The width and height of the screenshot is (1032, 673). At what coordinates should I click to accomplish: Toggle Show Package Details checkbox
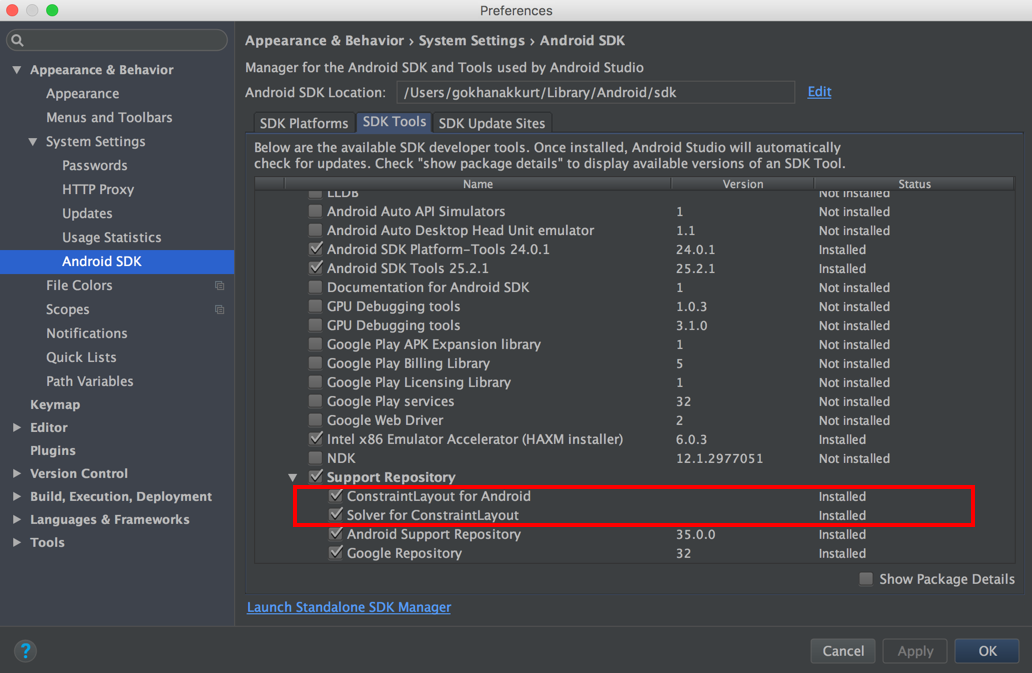pos(866,579)
